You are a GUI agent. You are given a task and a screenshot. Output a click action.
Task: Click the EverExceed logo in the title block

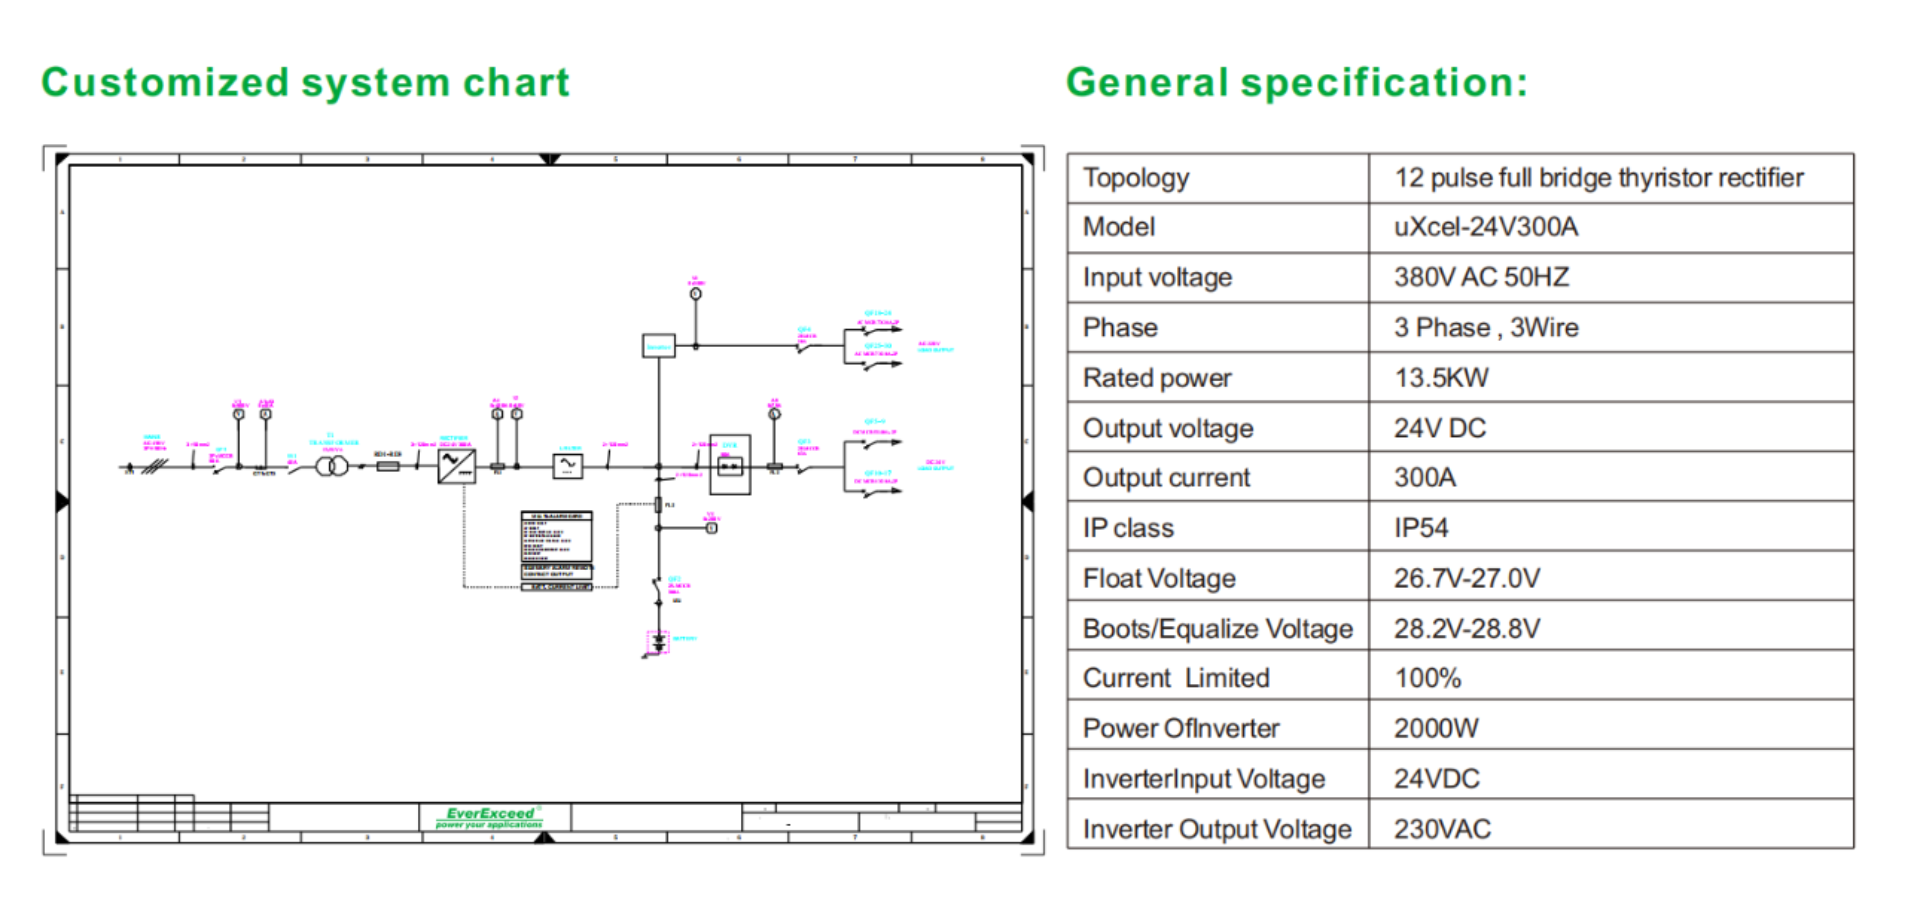[490, 817]
